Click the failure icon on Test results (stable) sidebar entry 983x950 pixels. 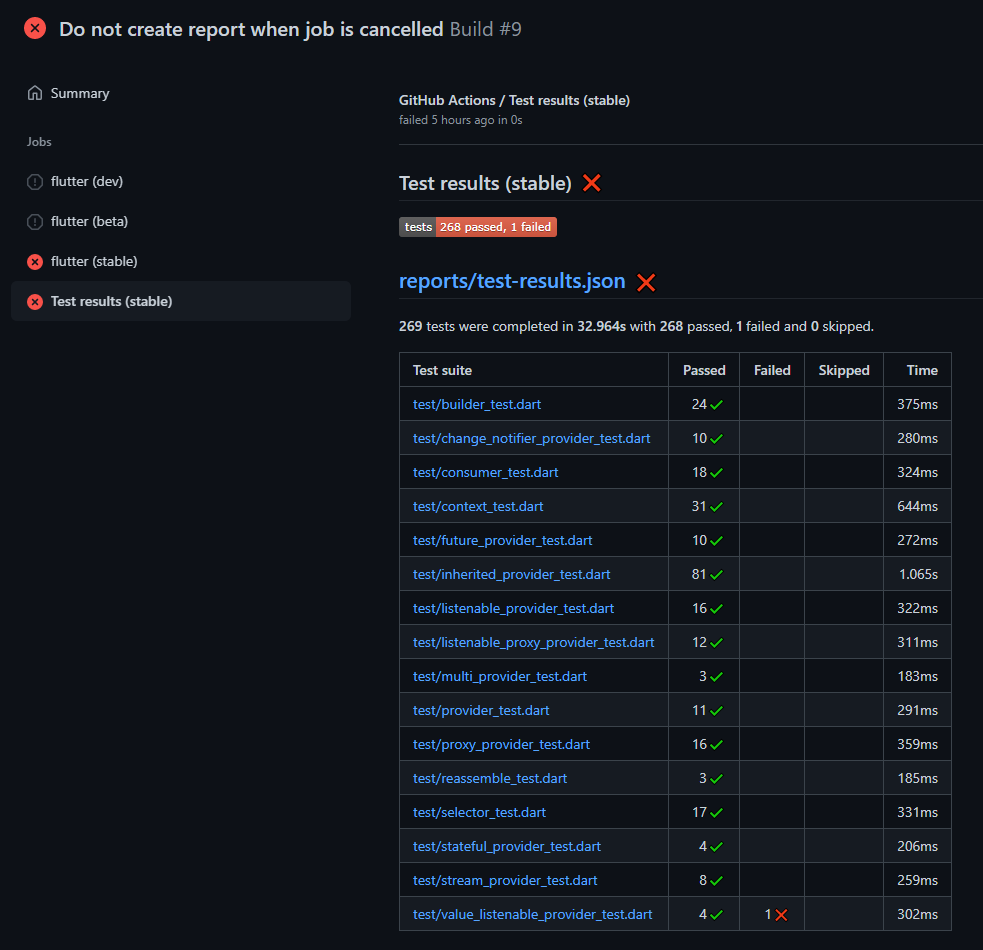[x=35, y=301]
